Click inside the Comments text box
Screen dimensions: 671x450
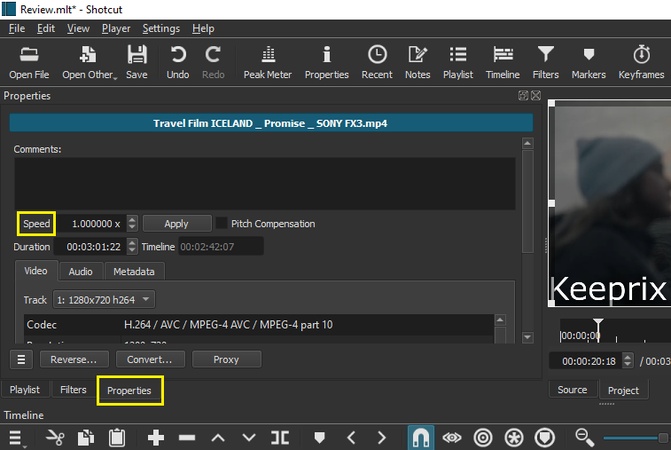point(265,183)
